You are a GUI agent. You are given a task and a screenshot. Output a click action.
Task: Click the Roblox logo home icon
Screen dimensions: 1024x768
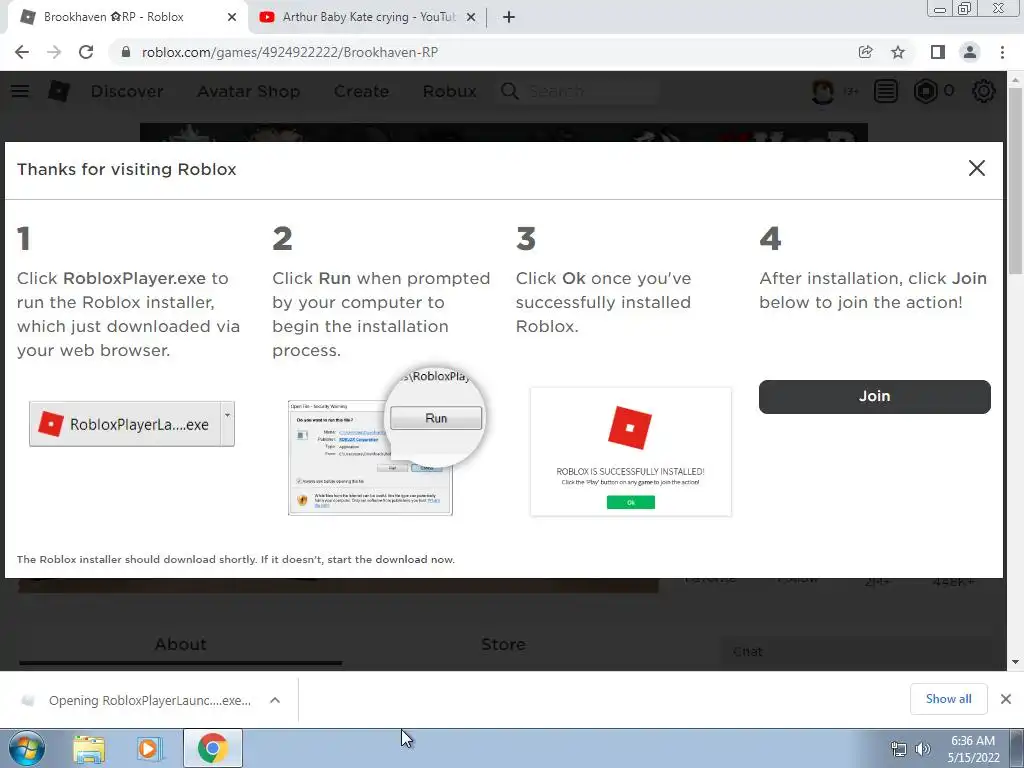pyautogui.click(x=59, y=91)
